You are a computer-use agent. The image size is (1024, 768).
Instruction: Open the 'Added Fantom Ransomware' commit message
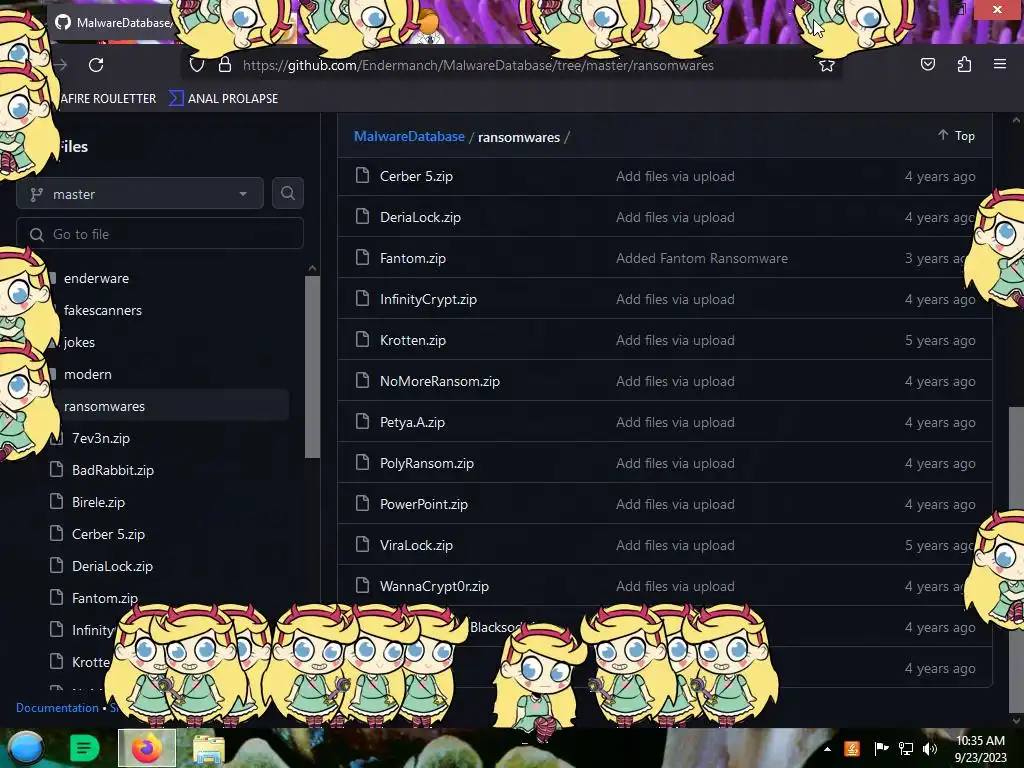pyautogui.click(x=702, y=258)
